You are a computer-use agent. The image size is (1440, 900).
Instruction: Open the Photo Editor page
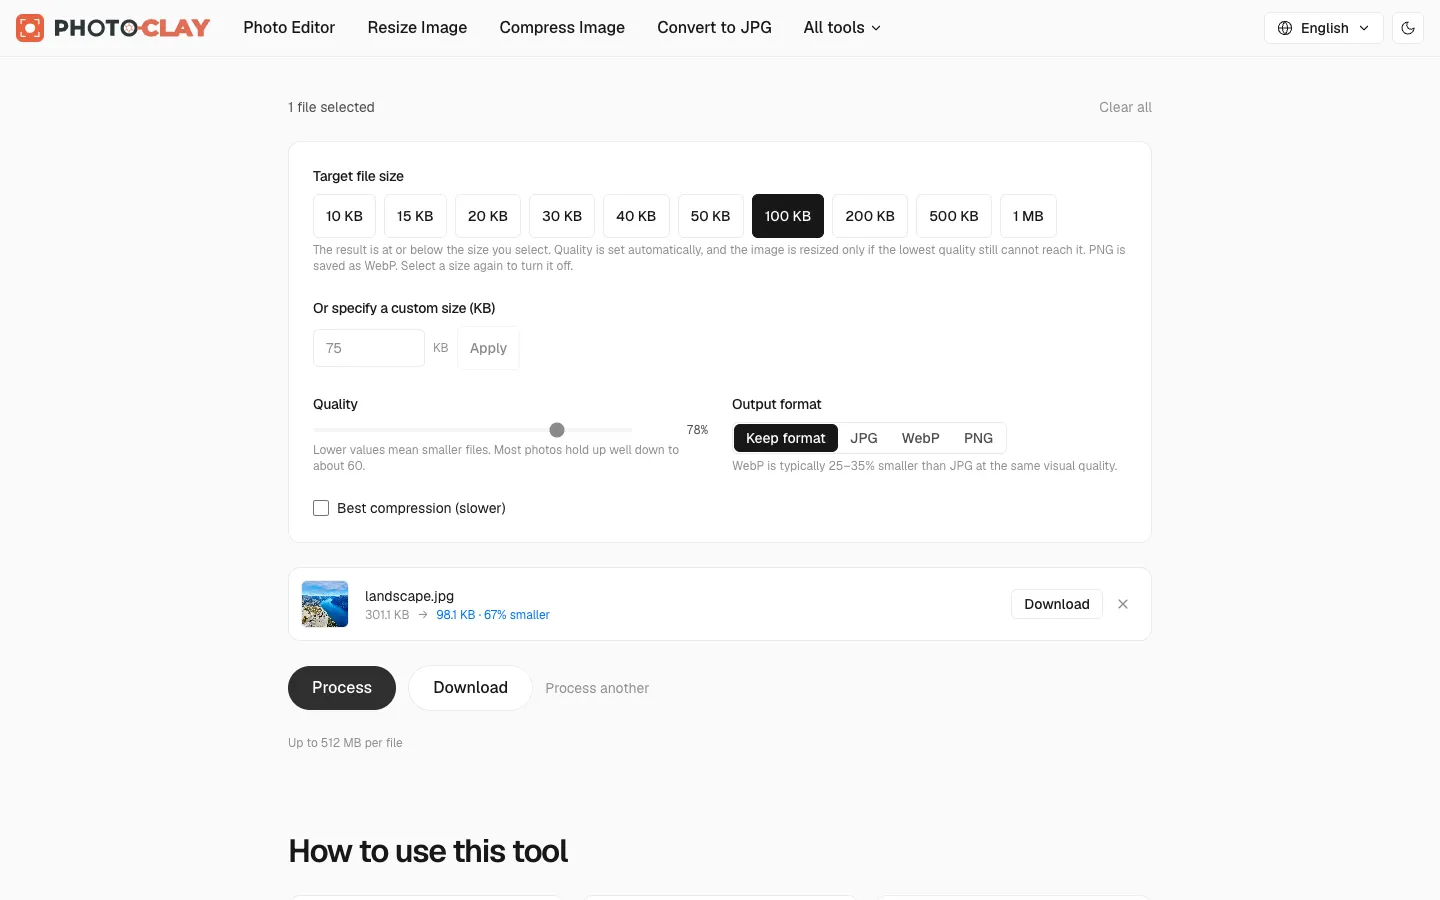(289, 28)
